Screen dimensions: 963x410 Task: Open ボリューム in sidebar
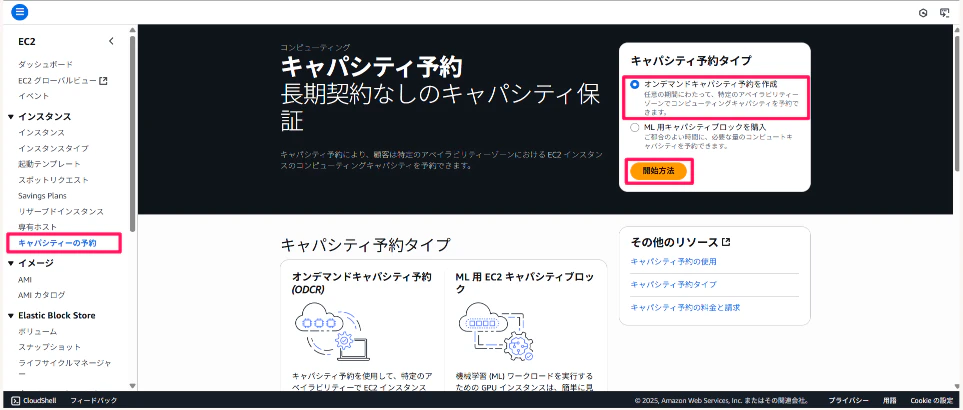37,331
